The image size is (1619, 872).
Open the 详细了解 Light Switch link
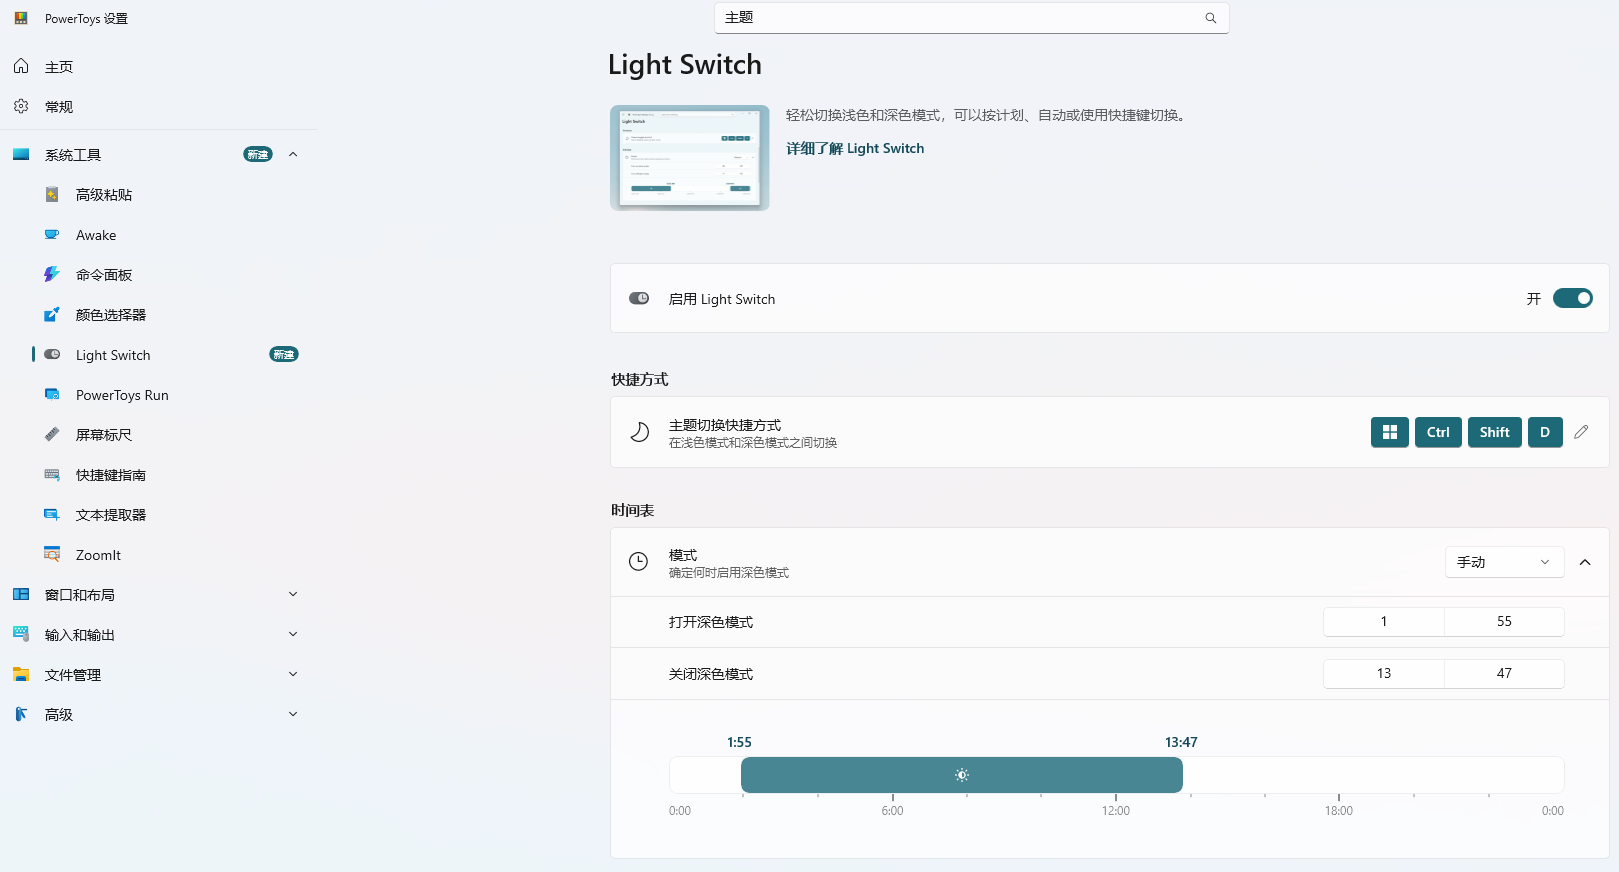pos(855,148)
